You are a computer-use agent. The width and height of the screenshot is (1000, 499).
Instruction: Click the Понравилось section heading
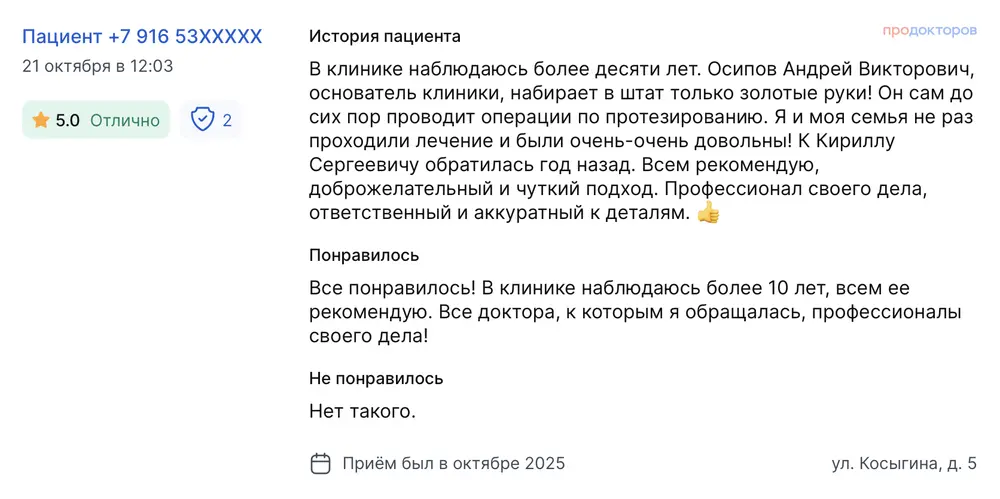364,255
